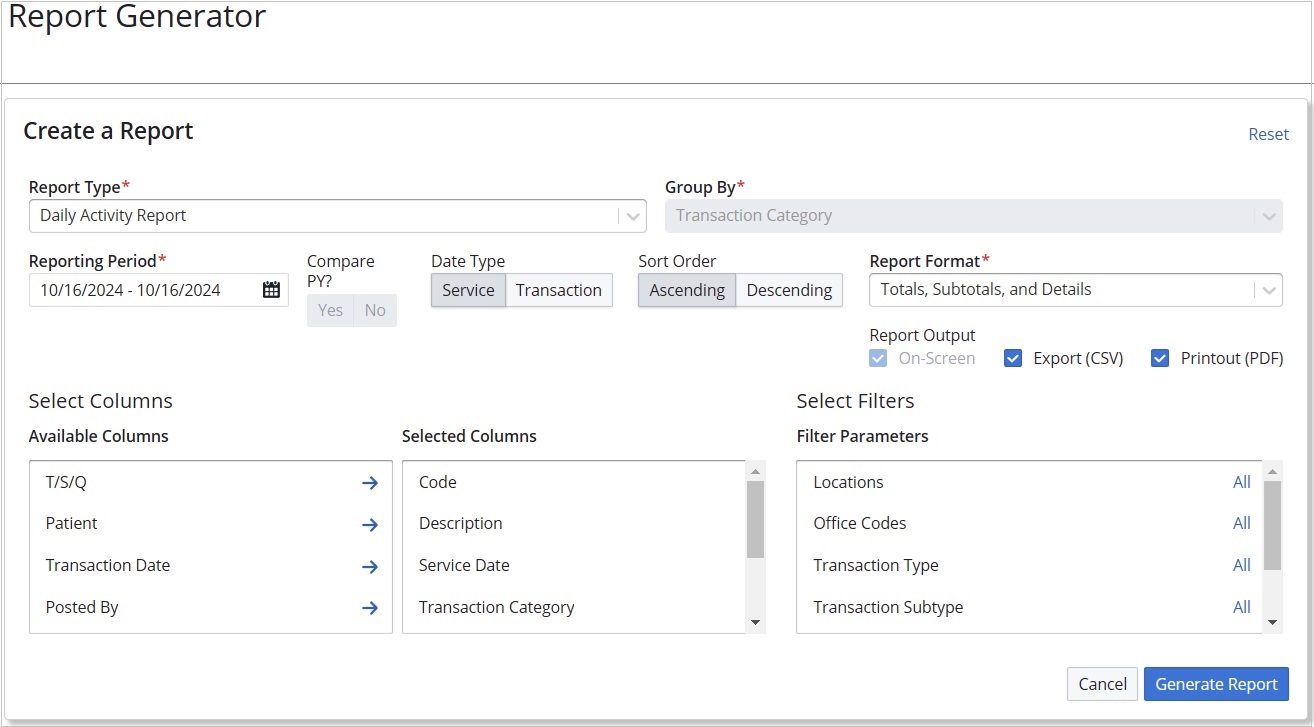1314x727 pixels.
Task: Click the Generate Report button
Action: pyautogui.click(x=1216, y=684)
